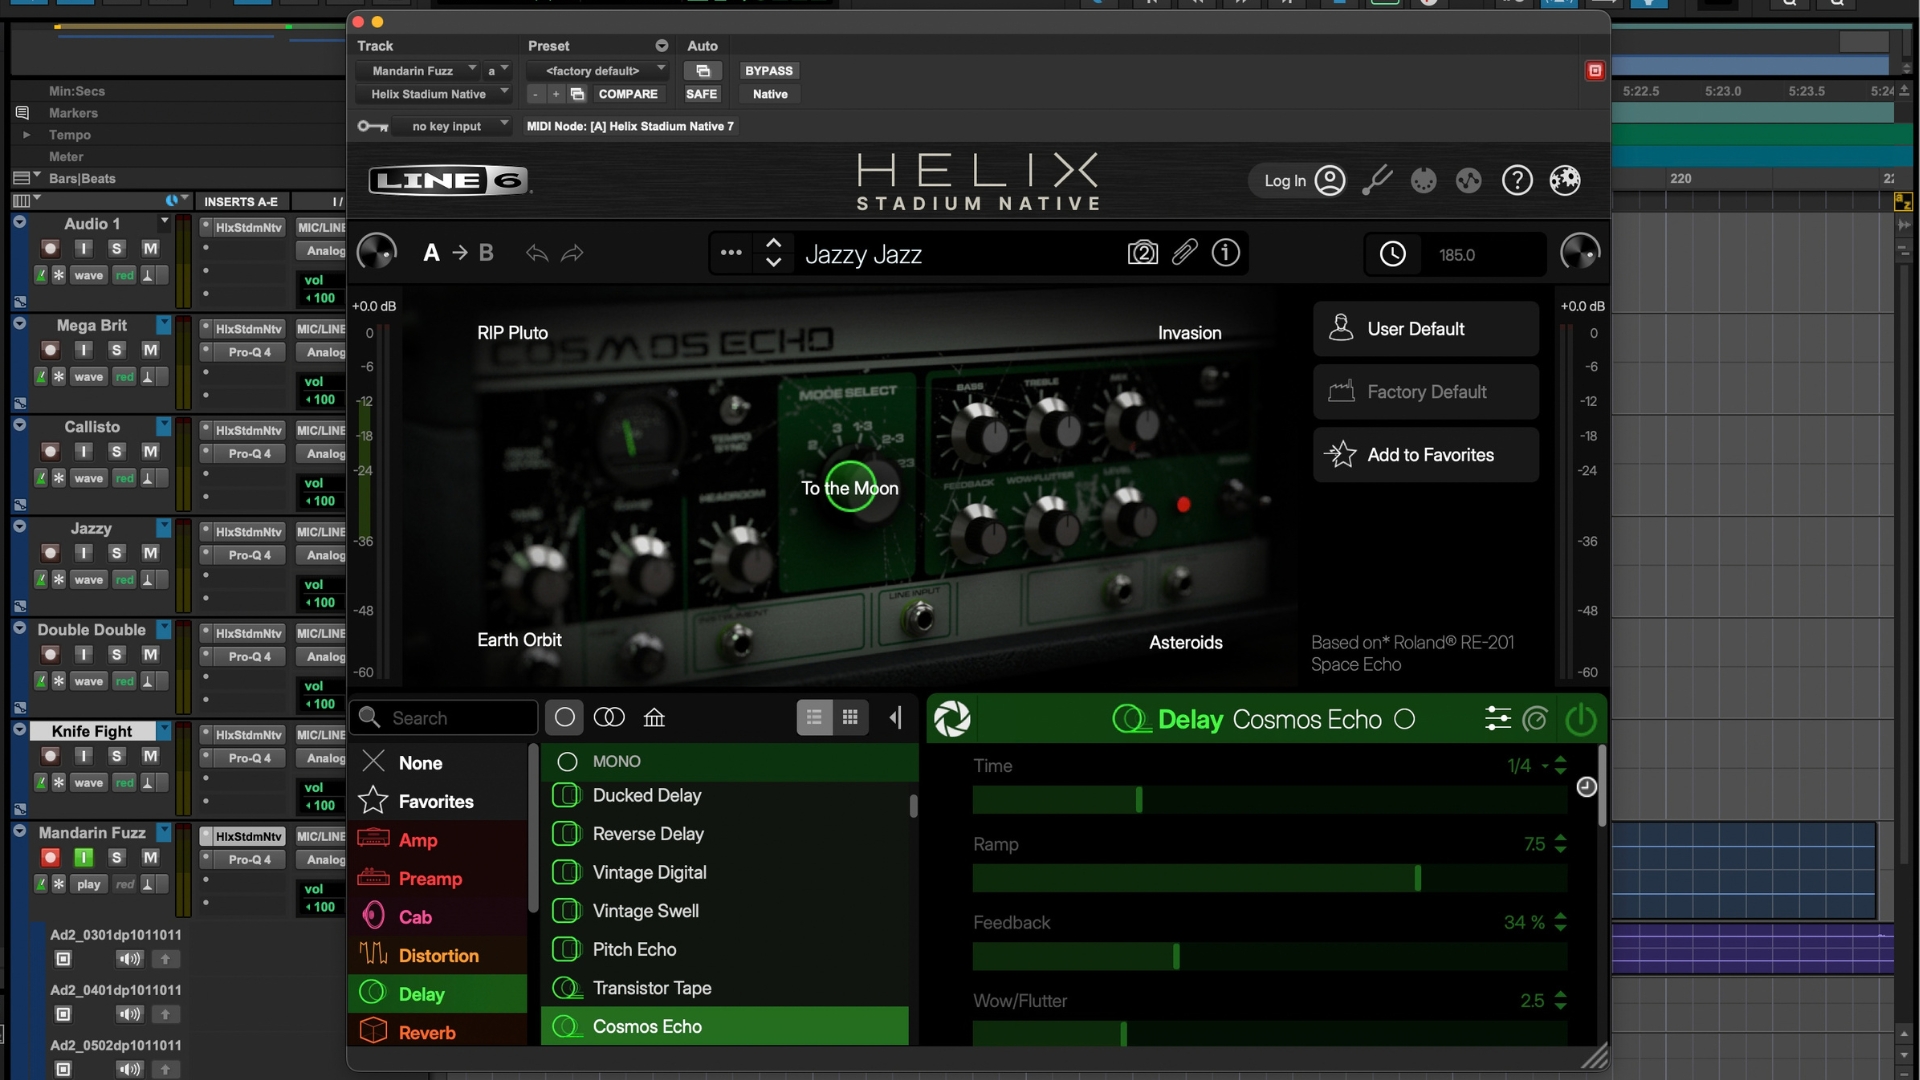The width and height of the screenshot is (1920, 1080).
Task: Click the Time parameter slider
Action: 1269,800
